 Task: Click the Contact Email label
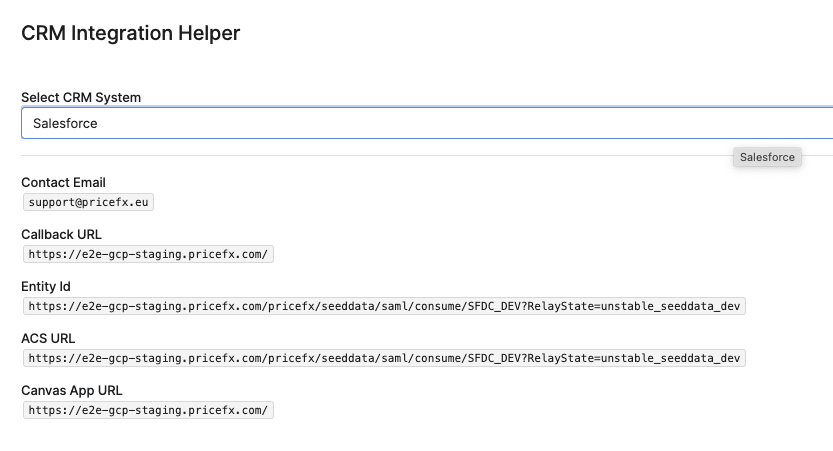63,183
